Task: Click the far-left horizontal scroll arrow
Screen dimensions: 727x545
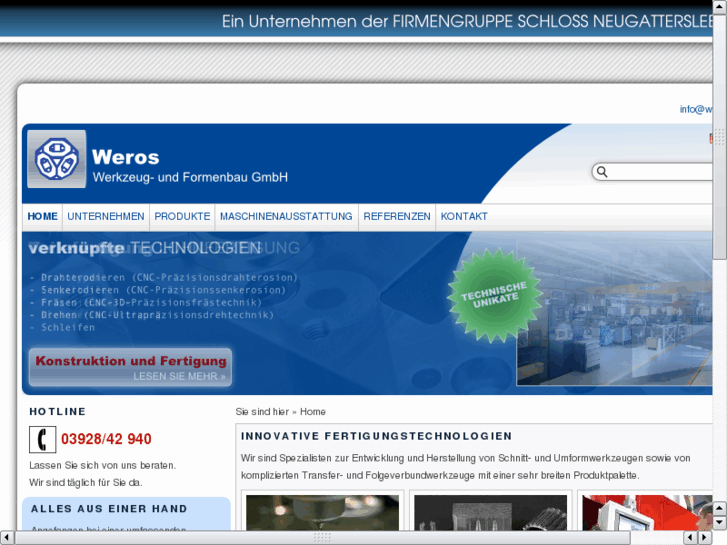Action: 6,538
